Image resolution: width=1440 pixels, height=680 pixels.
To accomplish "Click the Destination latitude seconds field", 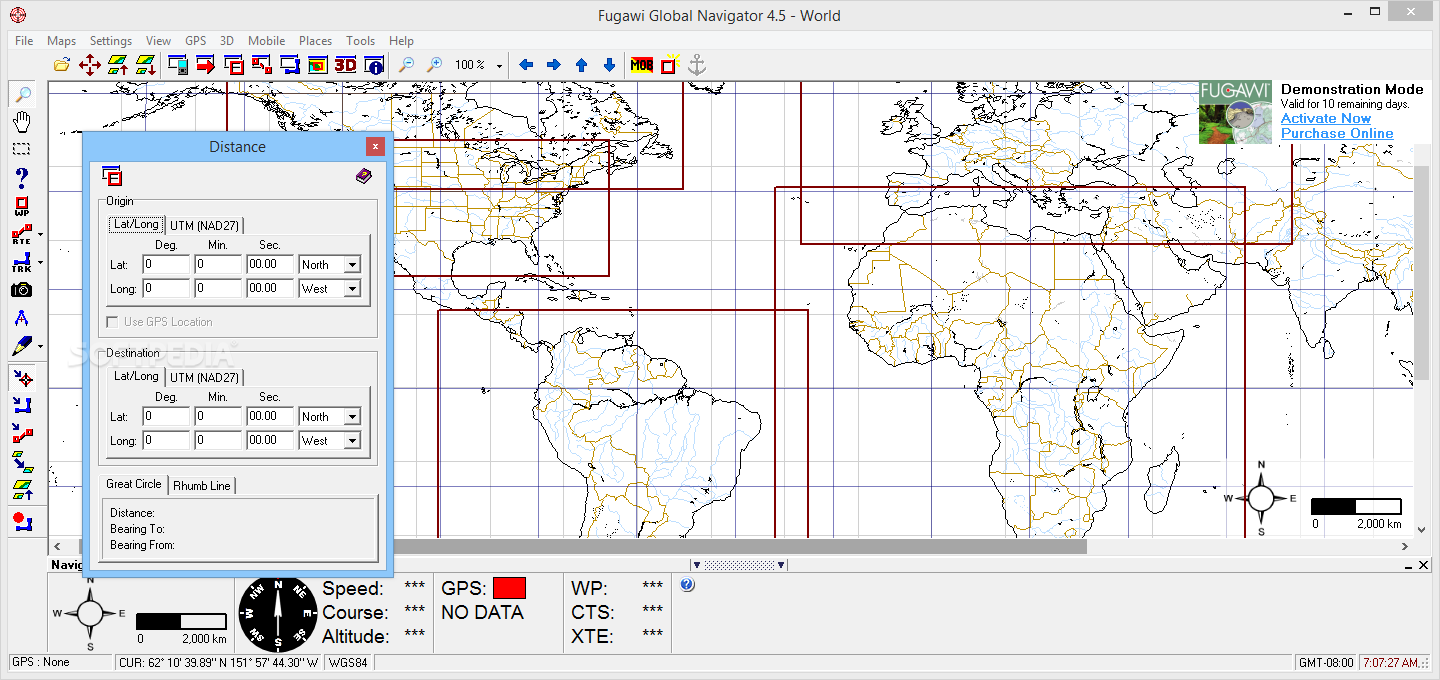I will pyautogui.click(x=270, y=417).
